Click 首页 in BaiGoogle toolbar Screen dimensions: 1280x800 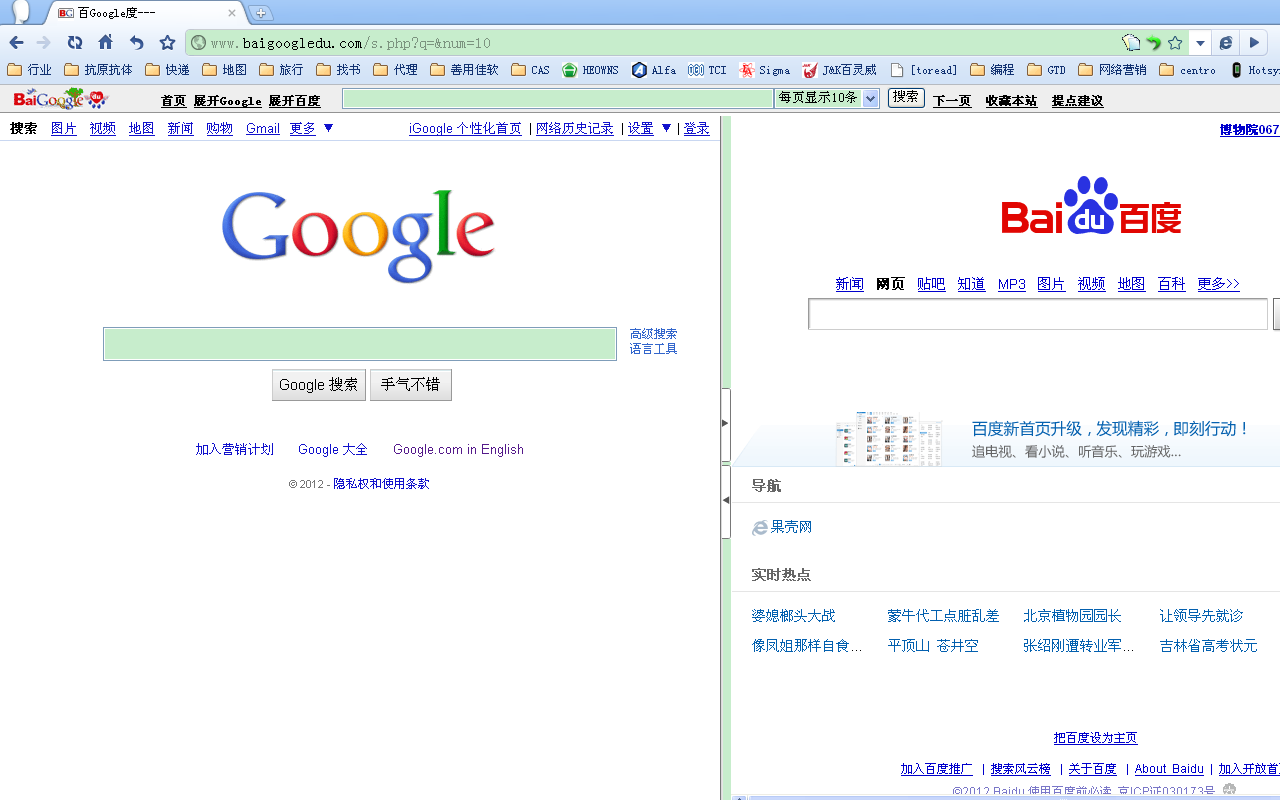[x=173, y=101]
